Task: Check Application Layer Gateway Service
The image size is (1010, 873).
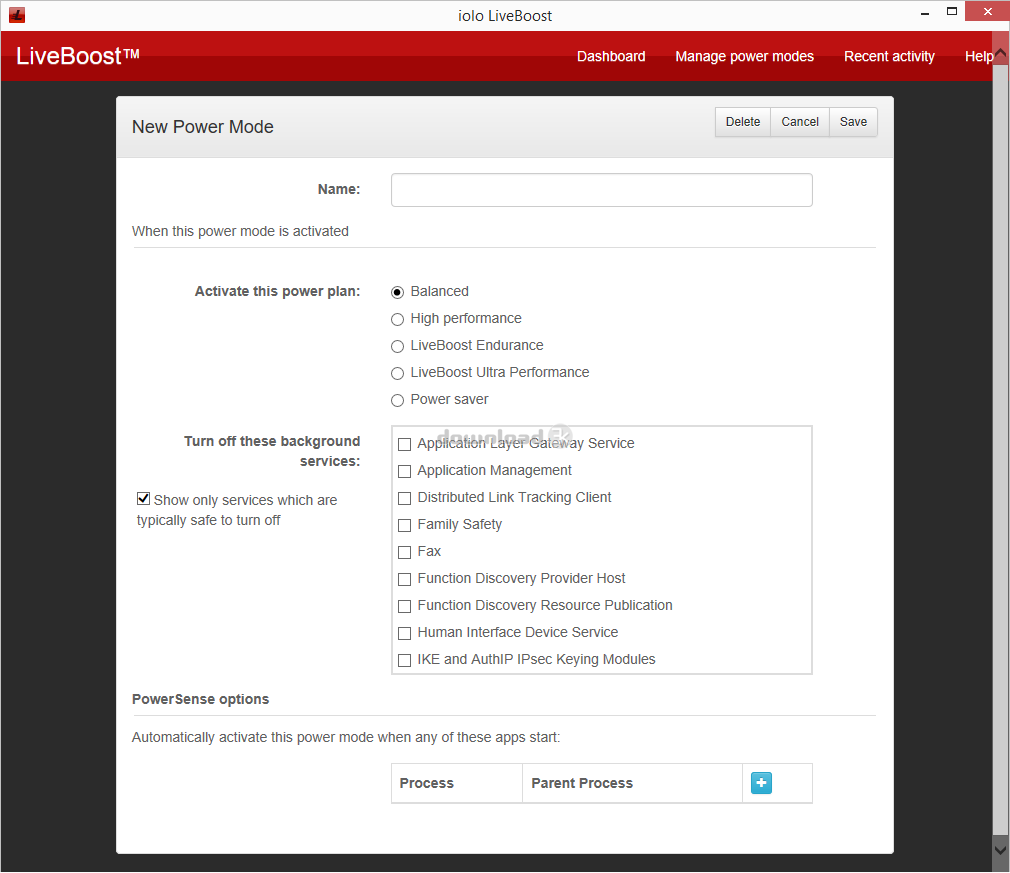Action: (x=405, y=445)
